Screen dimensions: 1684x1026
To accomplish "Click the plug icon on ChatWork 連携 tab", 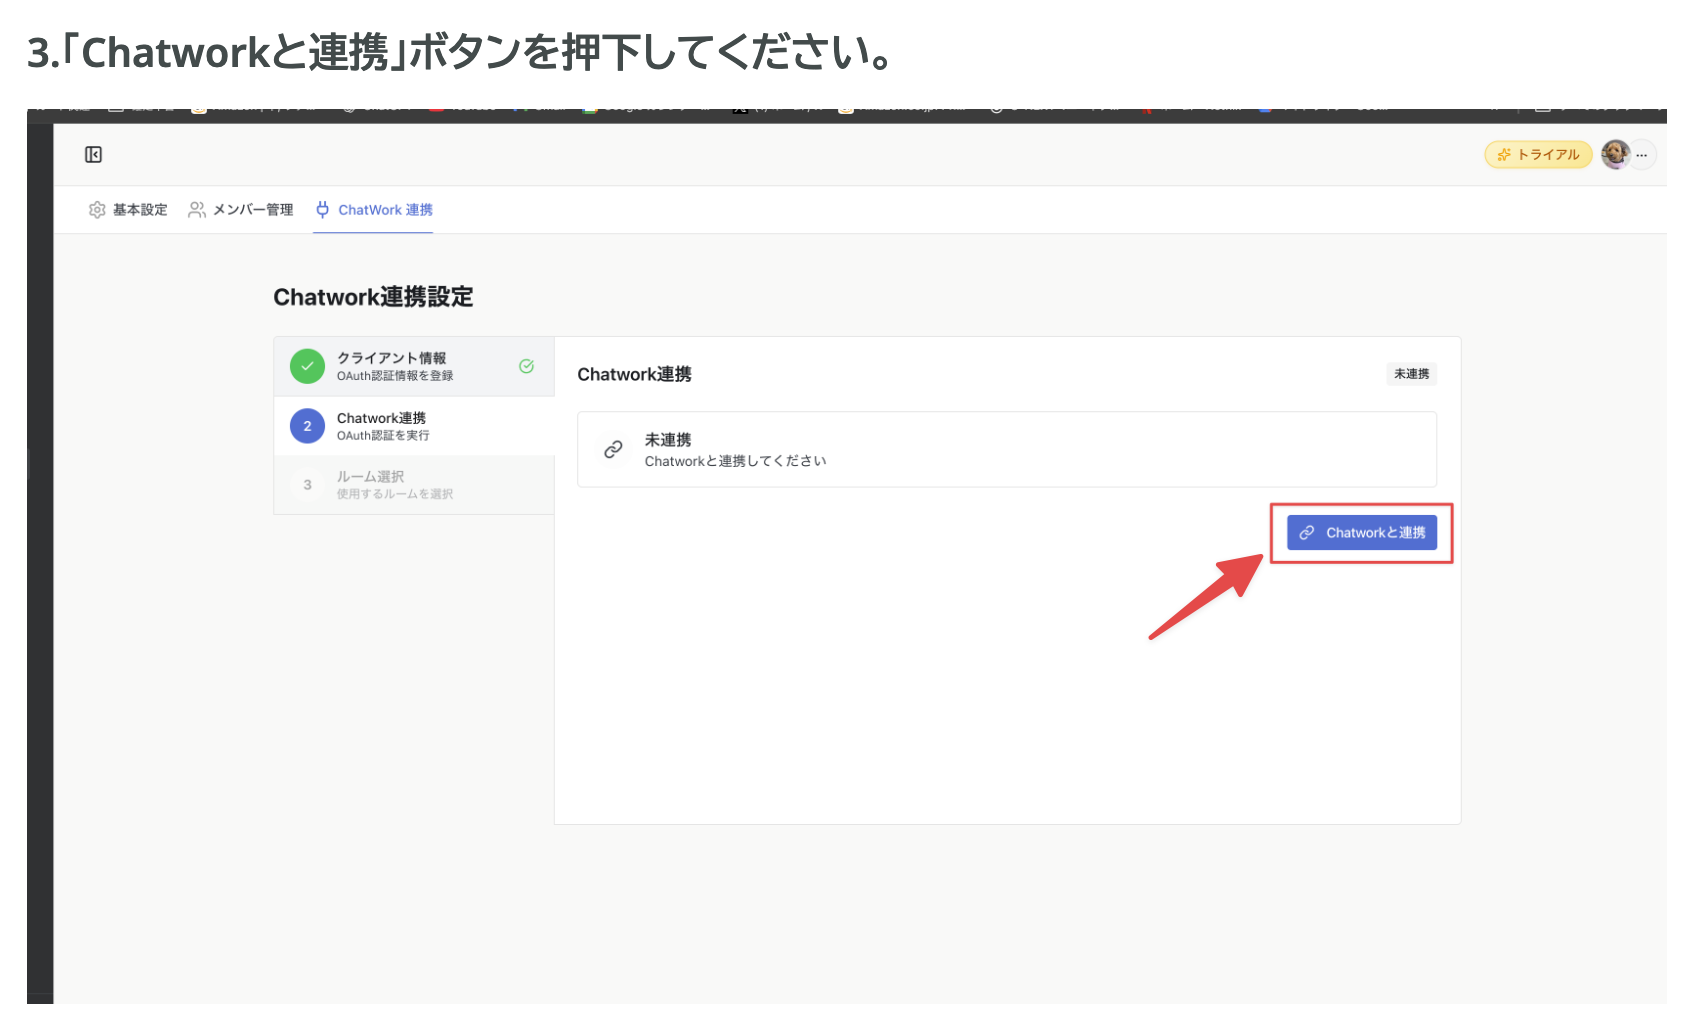I will point(322,210).
